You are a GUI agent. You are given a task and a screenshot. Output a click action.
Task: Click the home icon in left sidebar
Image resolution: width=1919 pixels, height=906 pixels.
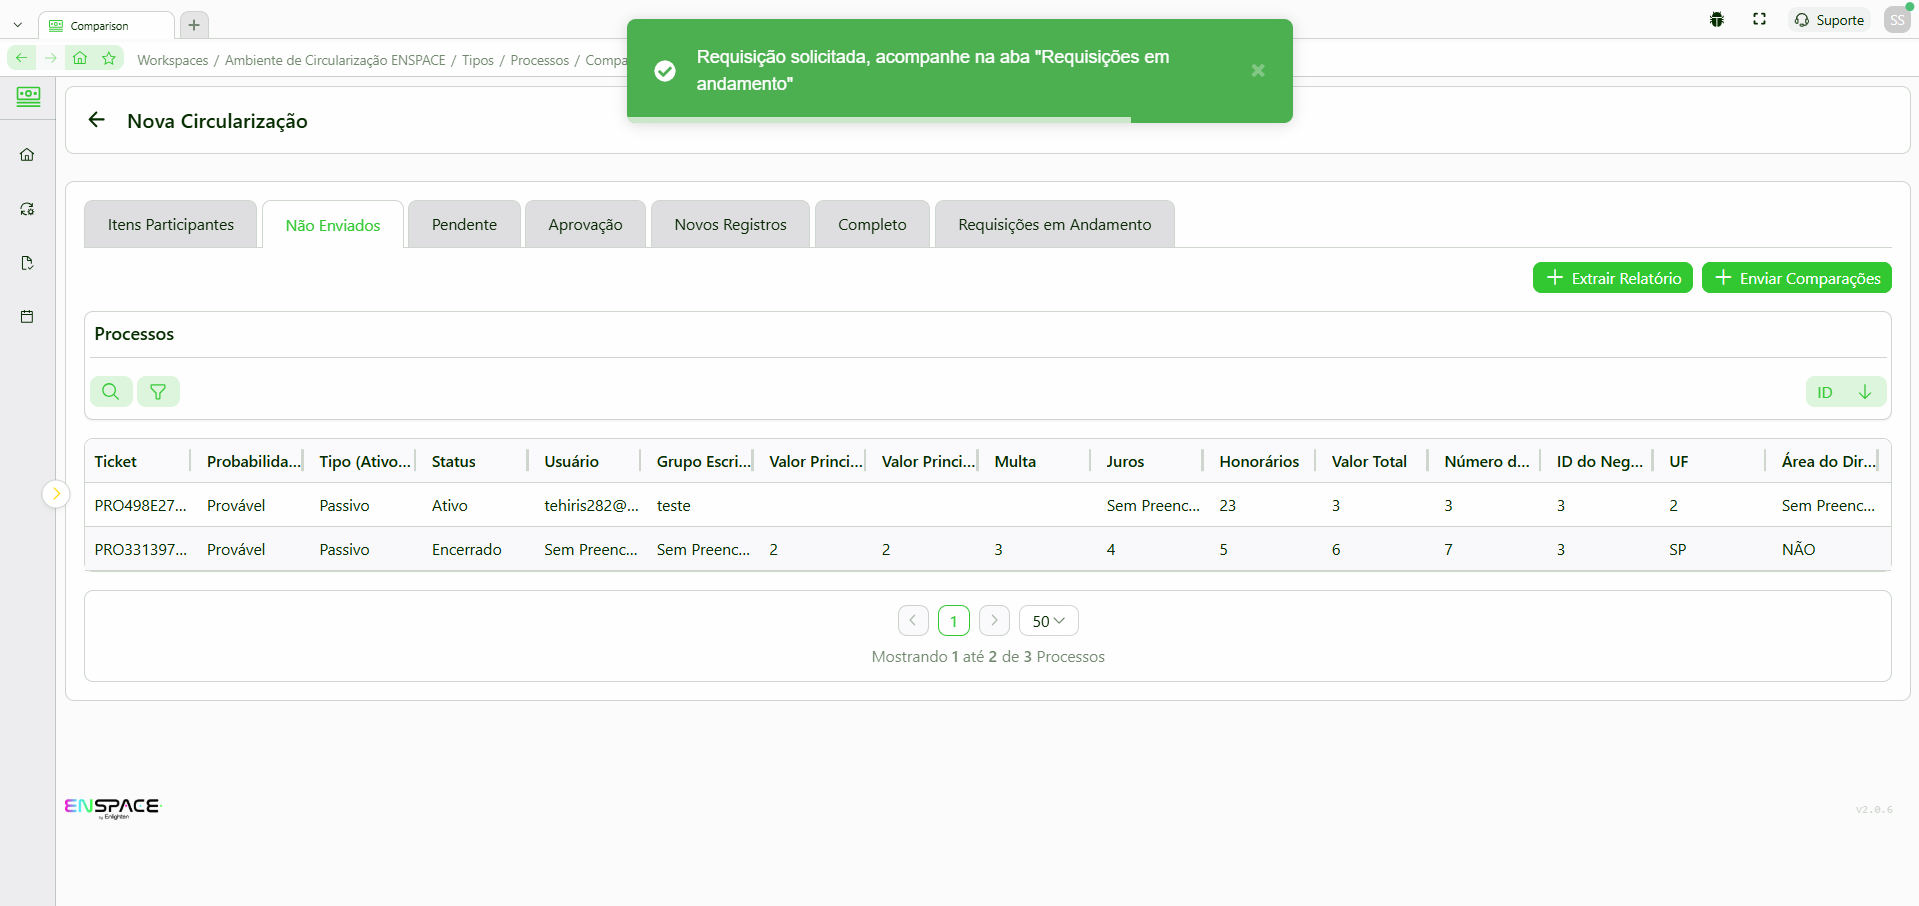point(27,155)
